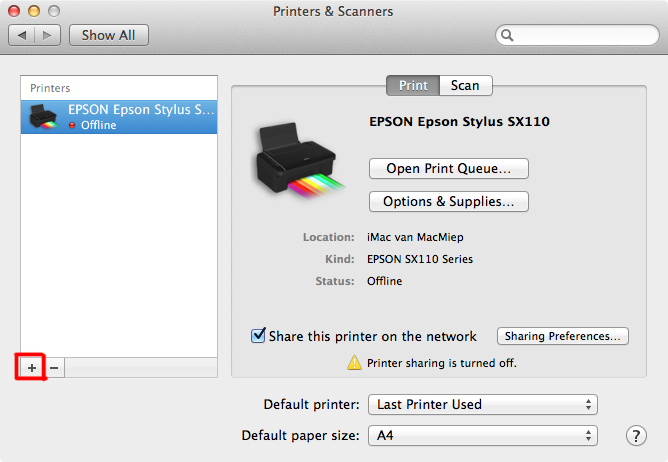
Task: Click the red offline status dot
Action: point(72,125)
